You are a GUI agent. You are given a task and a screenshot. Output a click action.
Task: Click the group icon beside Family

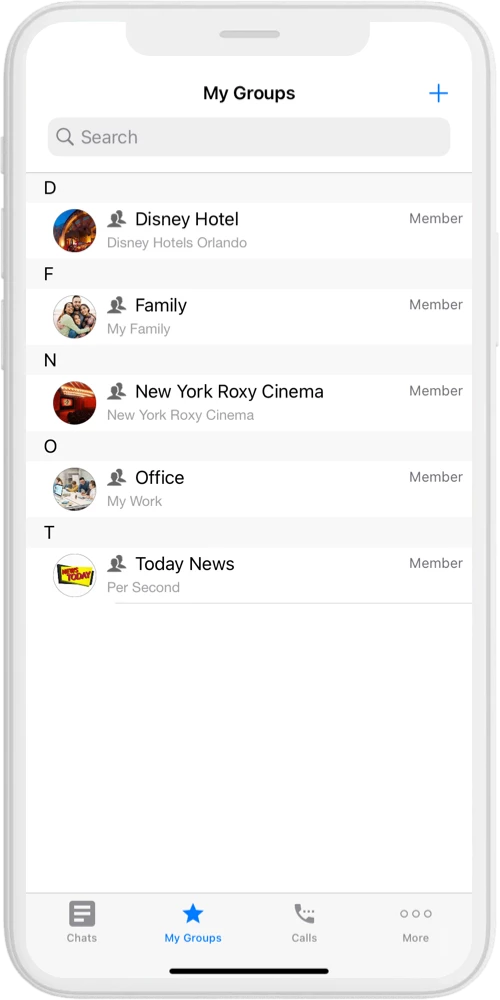tap(116, 305)
